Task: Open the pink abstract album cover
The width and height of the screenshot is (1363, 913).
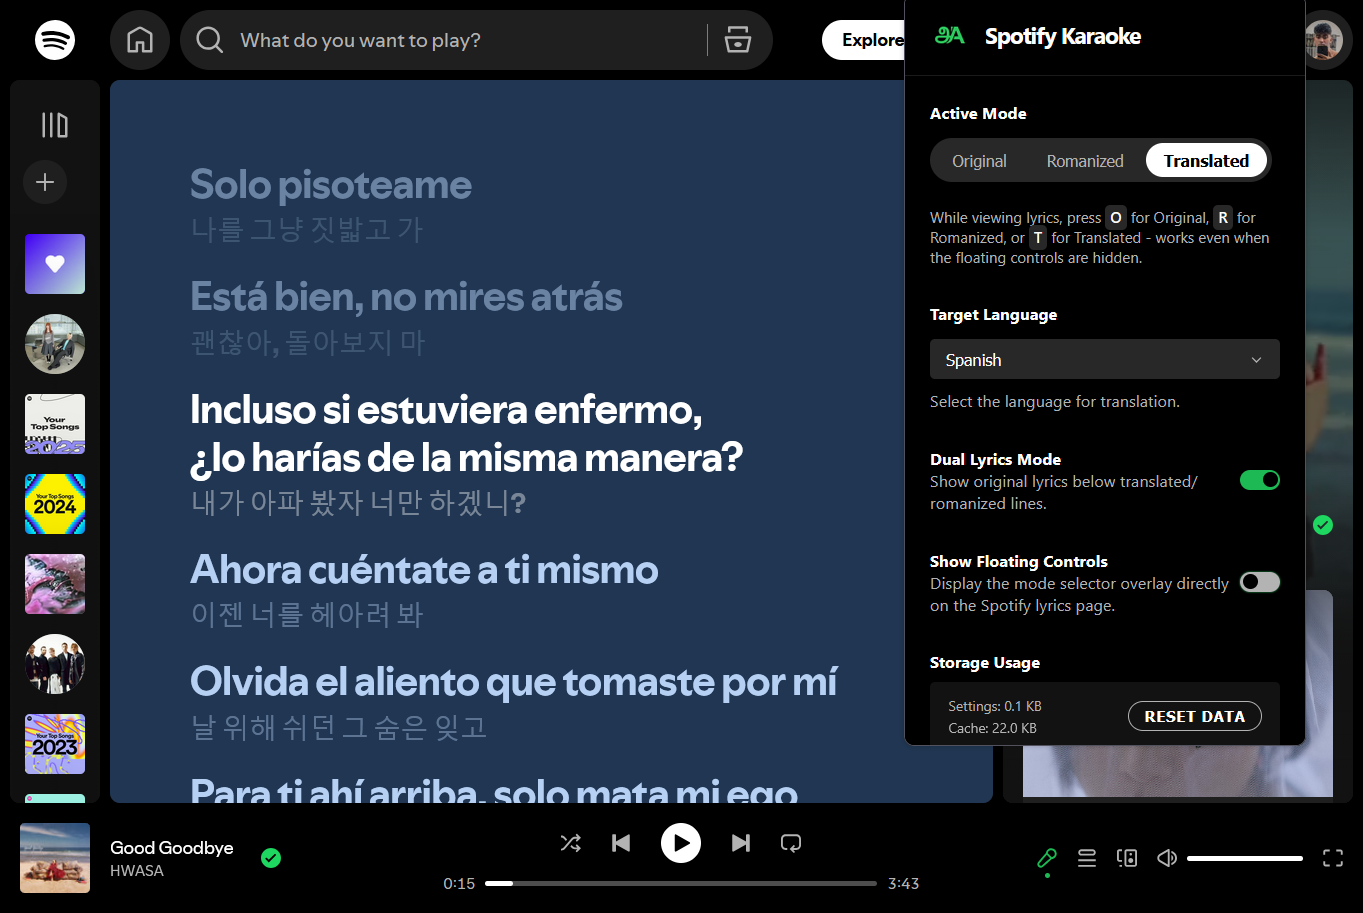Action: click(x=55, y=584)
